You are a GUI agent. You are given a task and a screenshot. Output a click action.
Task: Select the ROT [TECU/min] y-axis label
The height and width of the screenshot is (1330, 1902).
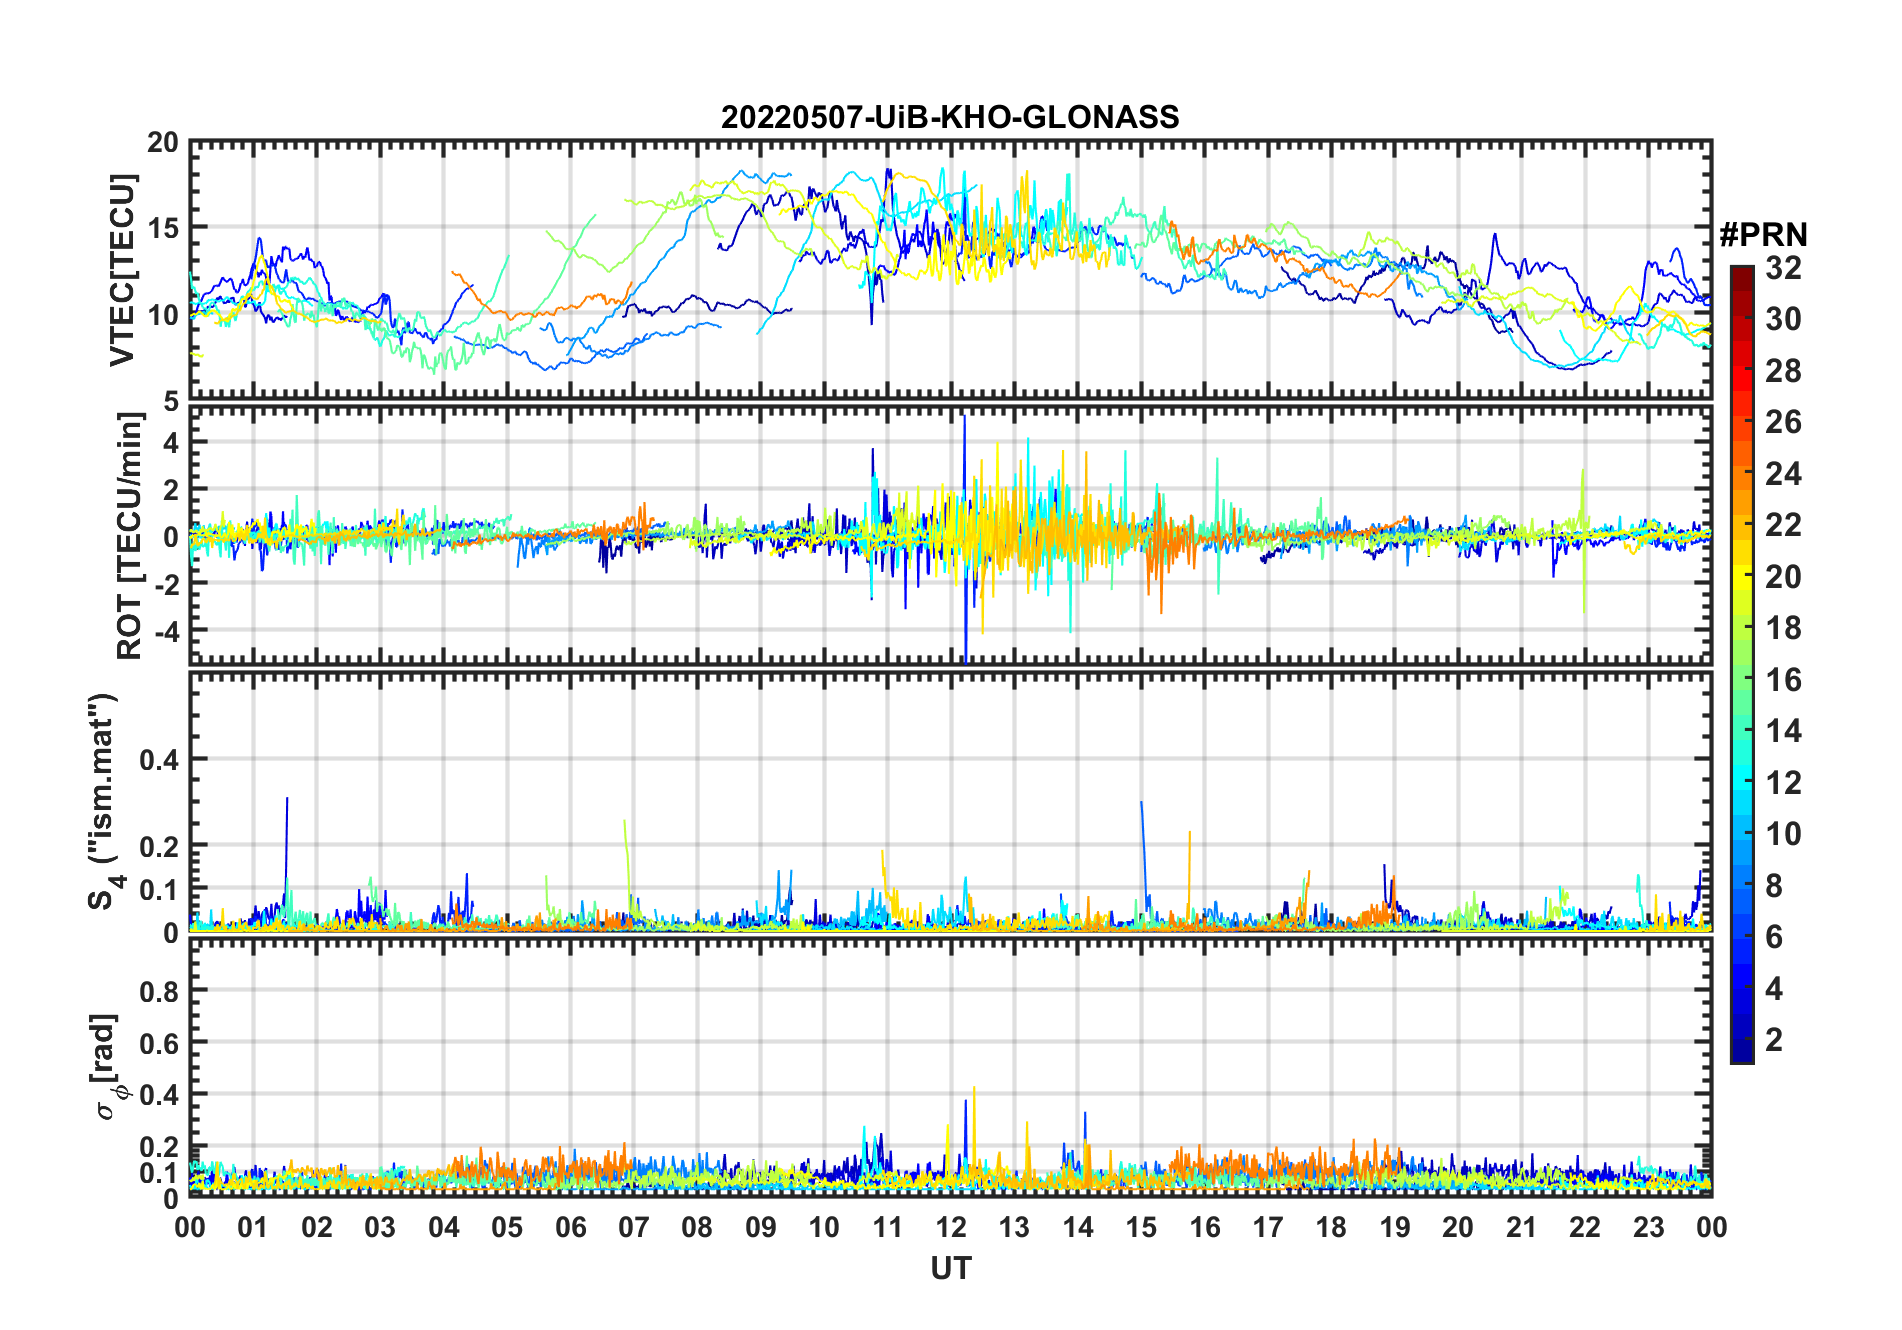tap(129, 536)
